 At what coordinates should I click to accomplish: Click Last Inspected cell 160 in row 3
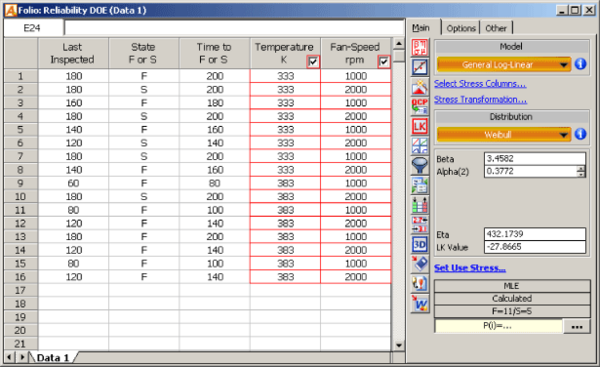(x=73, y=103)
